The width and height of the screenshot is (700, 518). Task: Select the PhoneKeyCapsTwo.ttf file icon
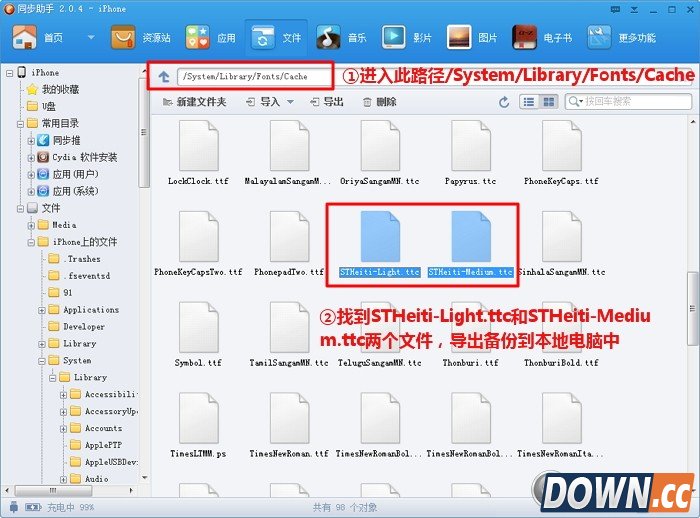(x=199, y=236)
